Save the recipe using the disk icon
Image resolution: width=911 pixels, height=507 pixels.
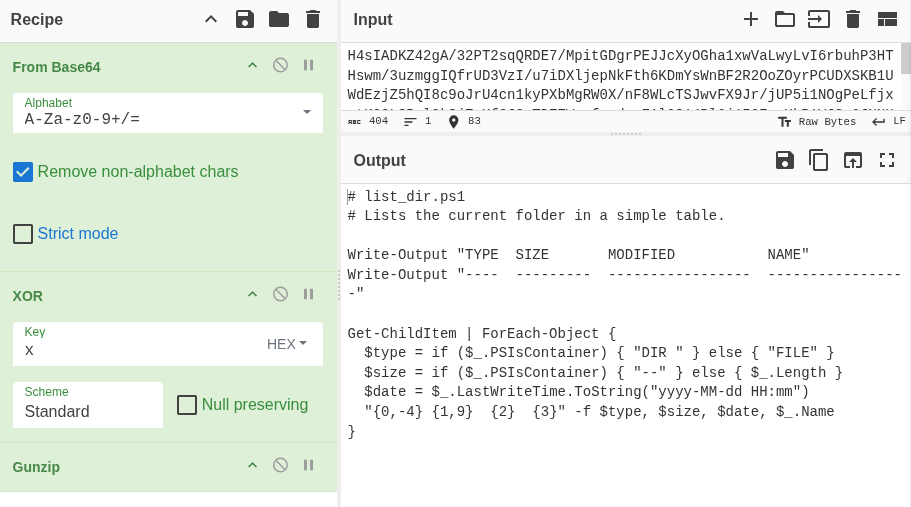tap(245, 19)
